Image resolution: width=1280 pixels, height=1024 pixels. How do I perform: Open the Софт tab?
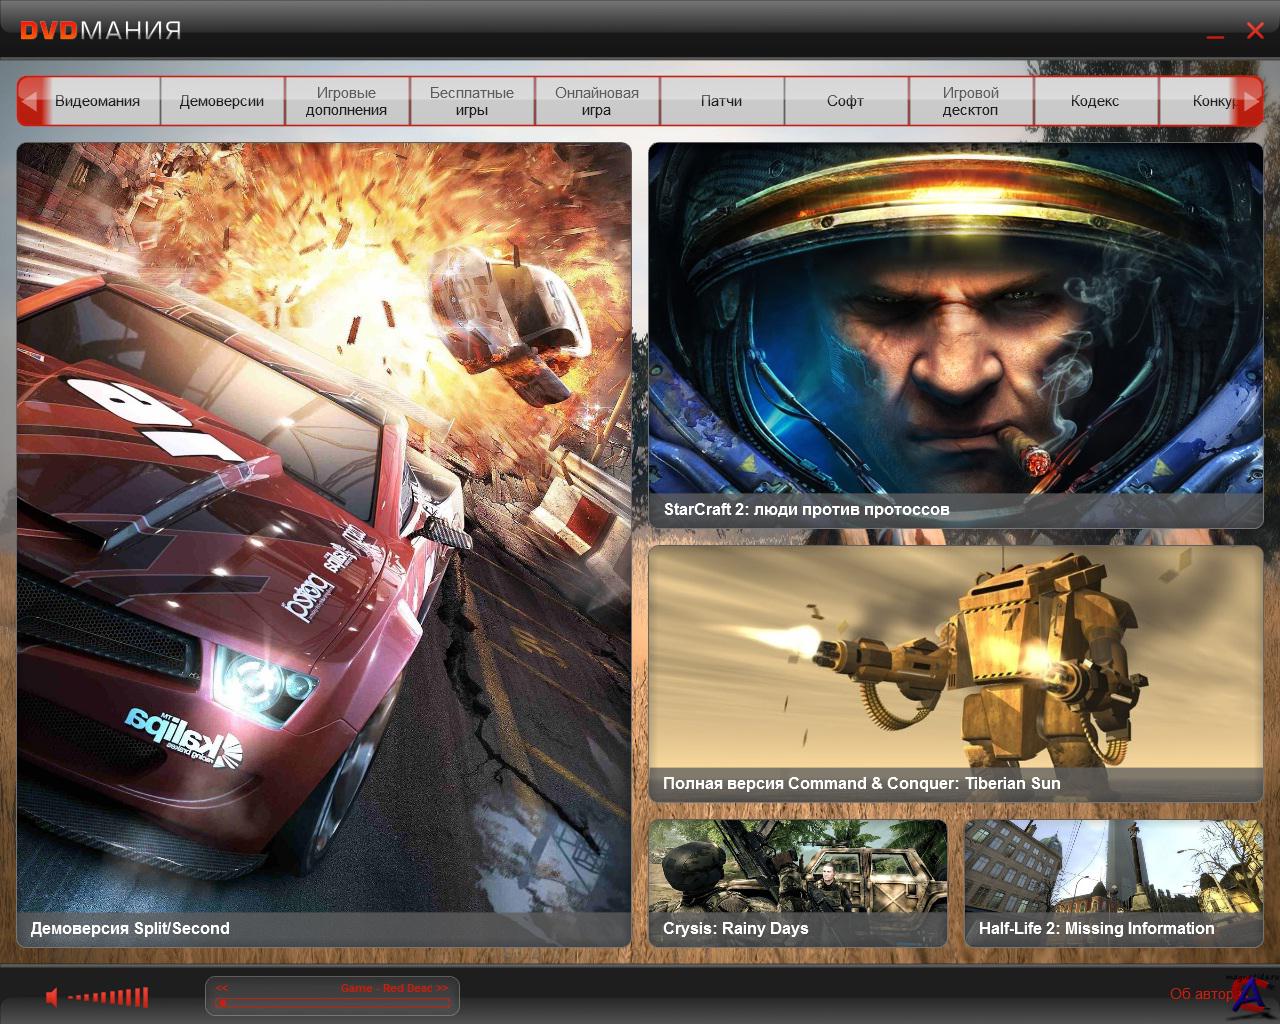pyautogui.click(x=845, y=101)
